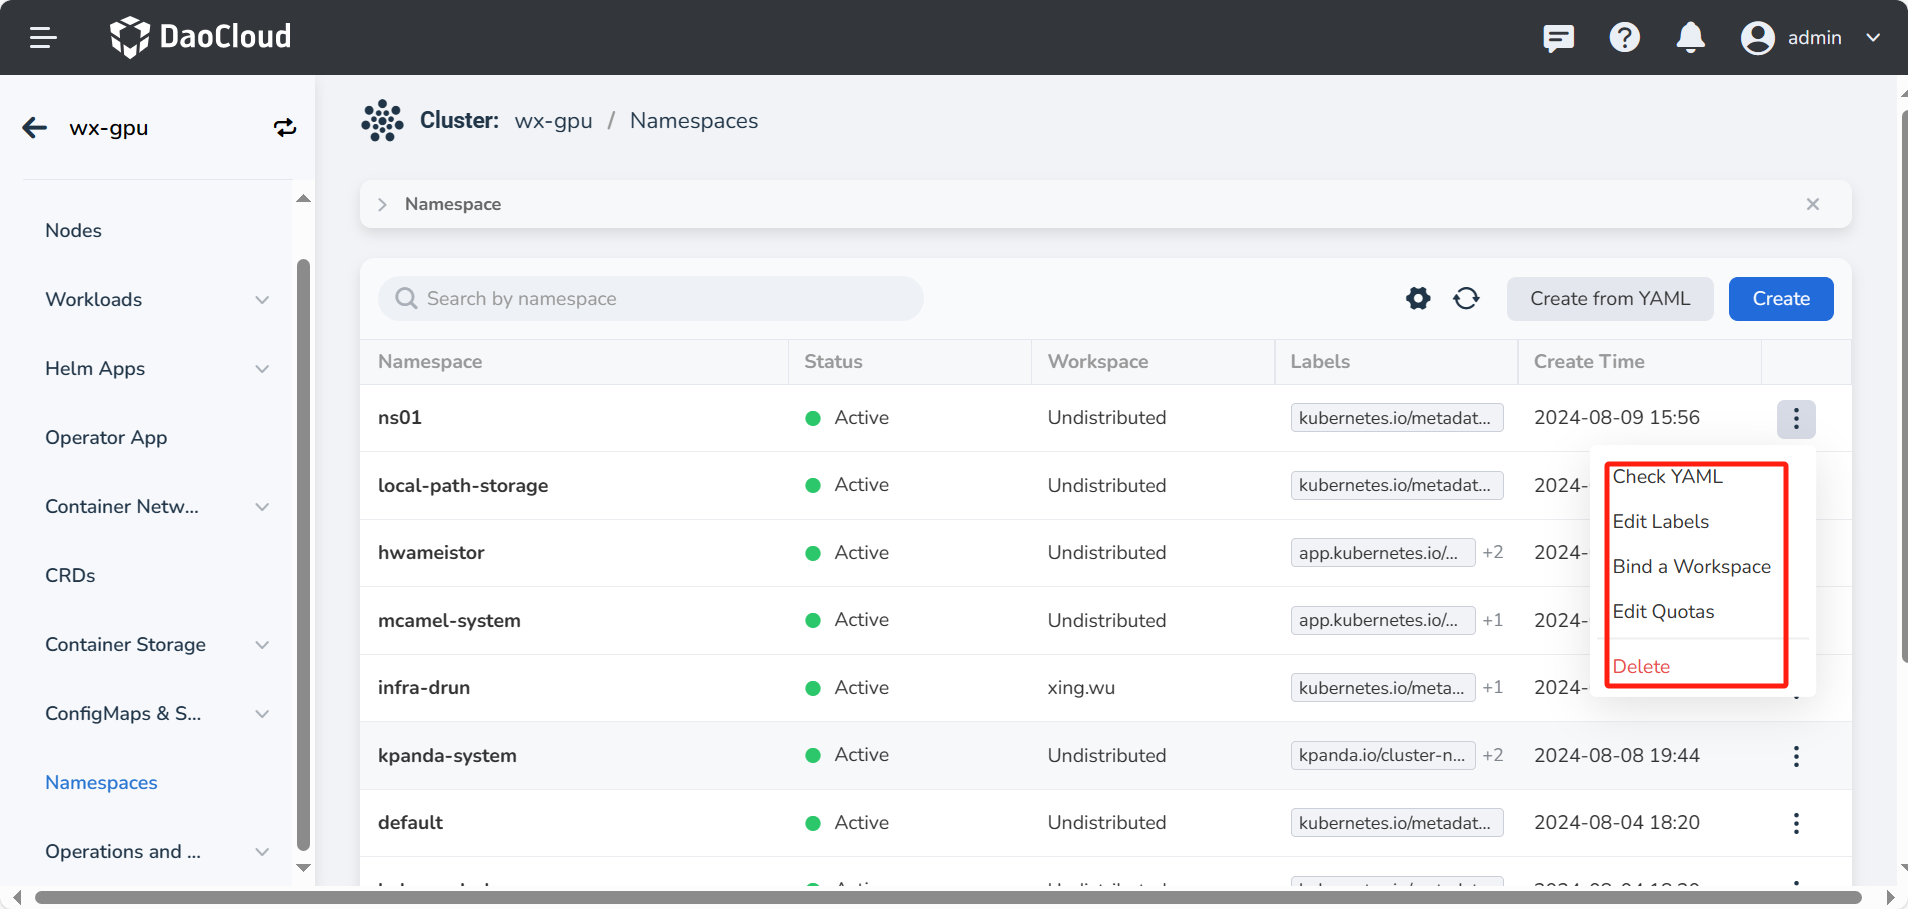Select Delete in the context menu

point(1641,667)
